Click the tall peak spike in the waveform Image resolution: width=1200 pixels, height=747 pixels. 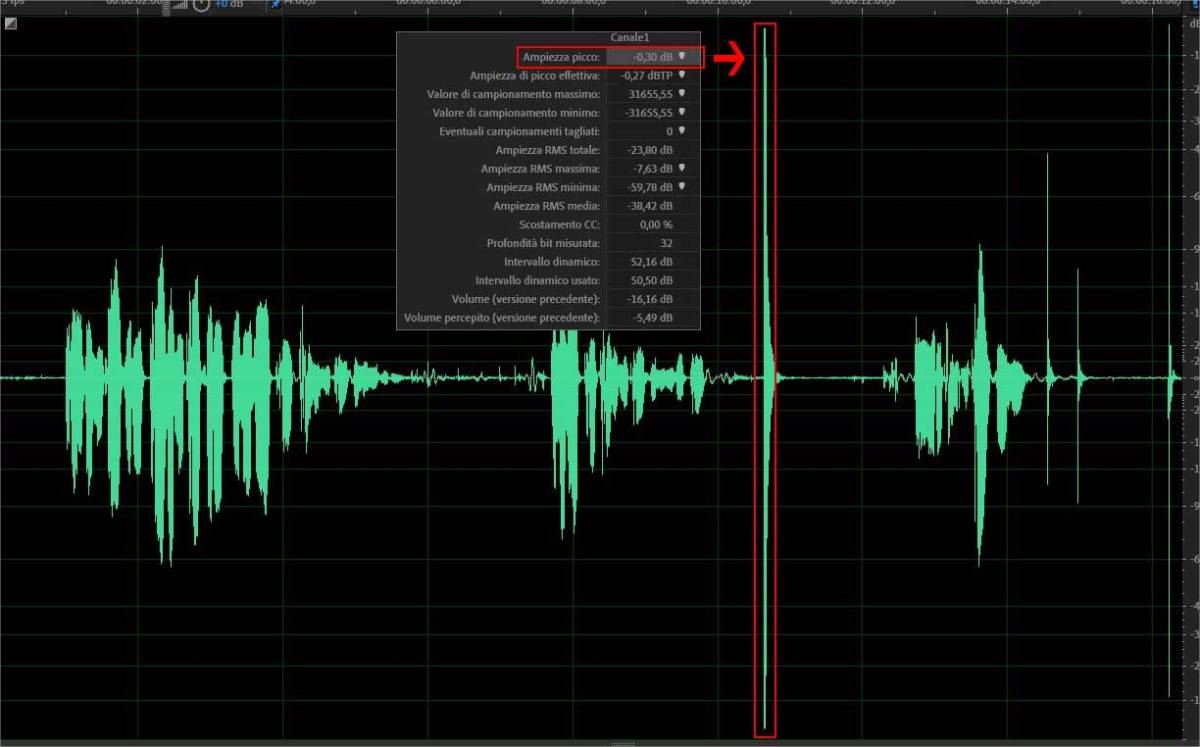click(x=765, y=200)
